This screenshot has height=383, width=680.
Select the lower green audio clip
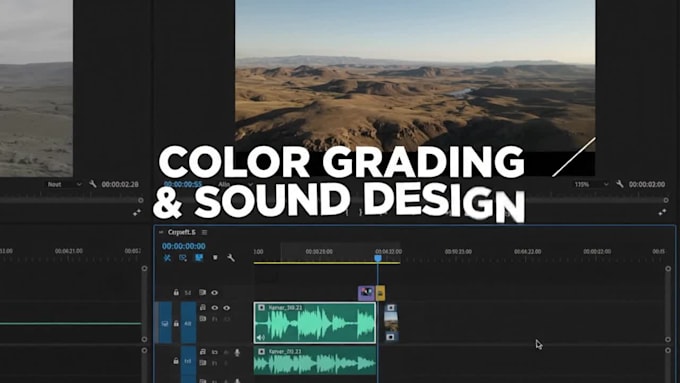(x=315, y=361)
